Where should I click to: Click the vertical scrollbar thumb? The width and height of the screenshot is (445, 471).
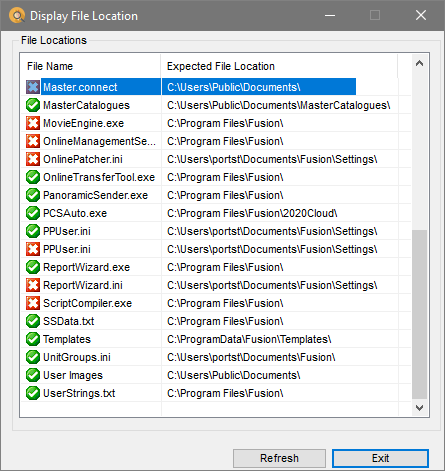tap(419, 314)
